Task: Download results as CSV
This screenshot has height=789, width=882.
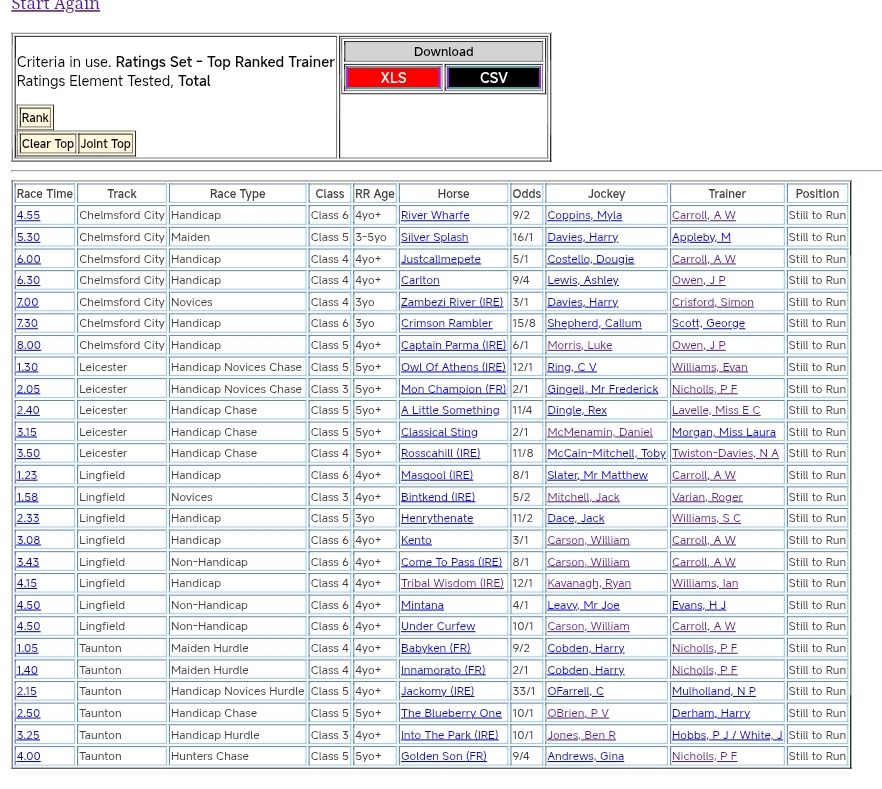Action: pyautogui.click(x=493, y=78)
